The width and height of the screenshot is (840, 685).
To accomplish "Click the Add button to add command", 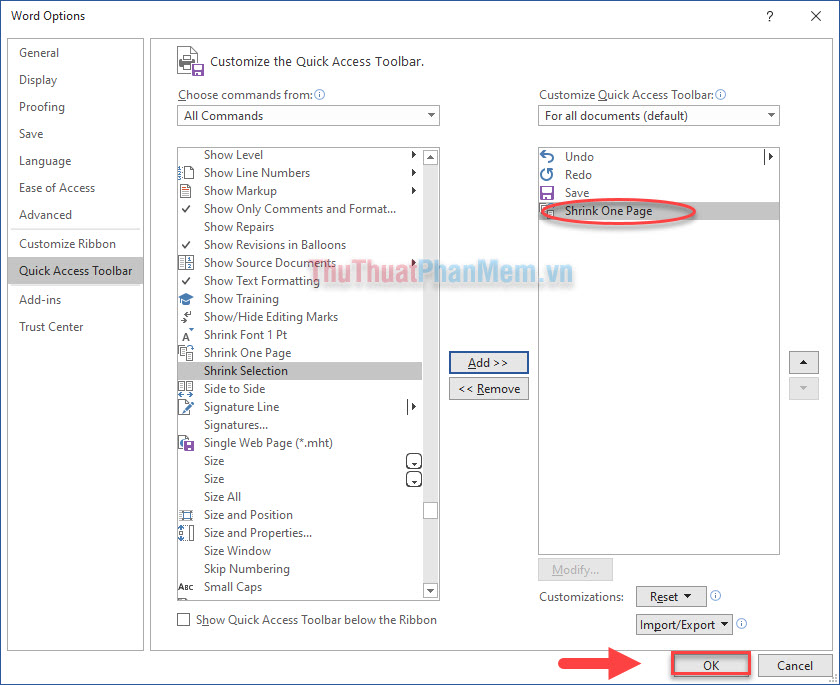I will tap(488, 362).
